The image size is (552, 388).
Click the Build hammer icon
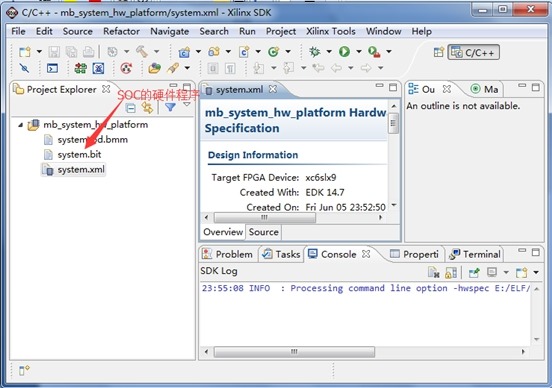pyautogui.click(x=142, y=52)
